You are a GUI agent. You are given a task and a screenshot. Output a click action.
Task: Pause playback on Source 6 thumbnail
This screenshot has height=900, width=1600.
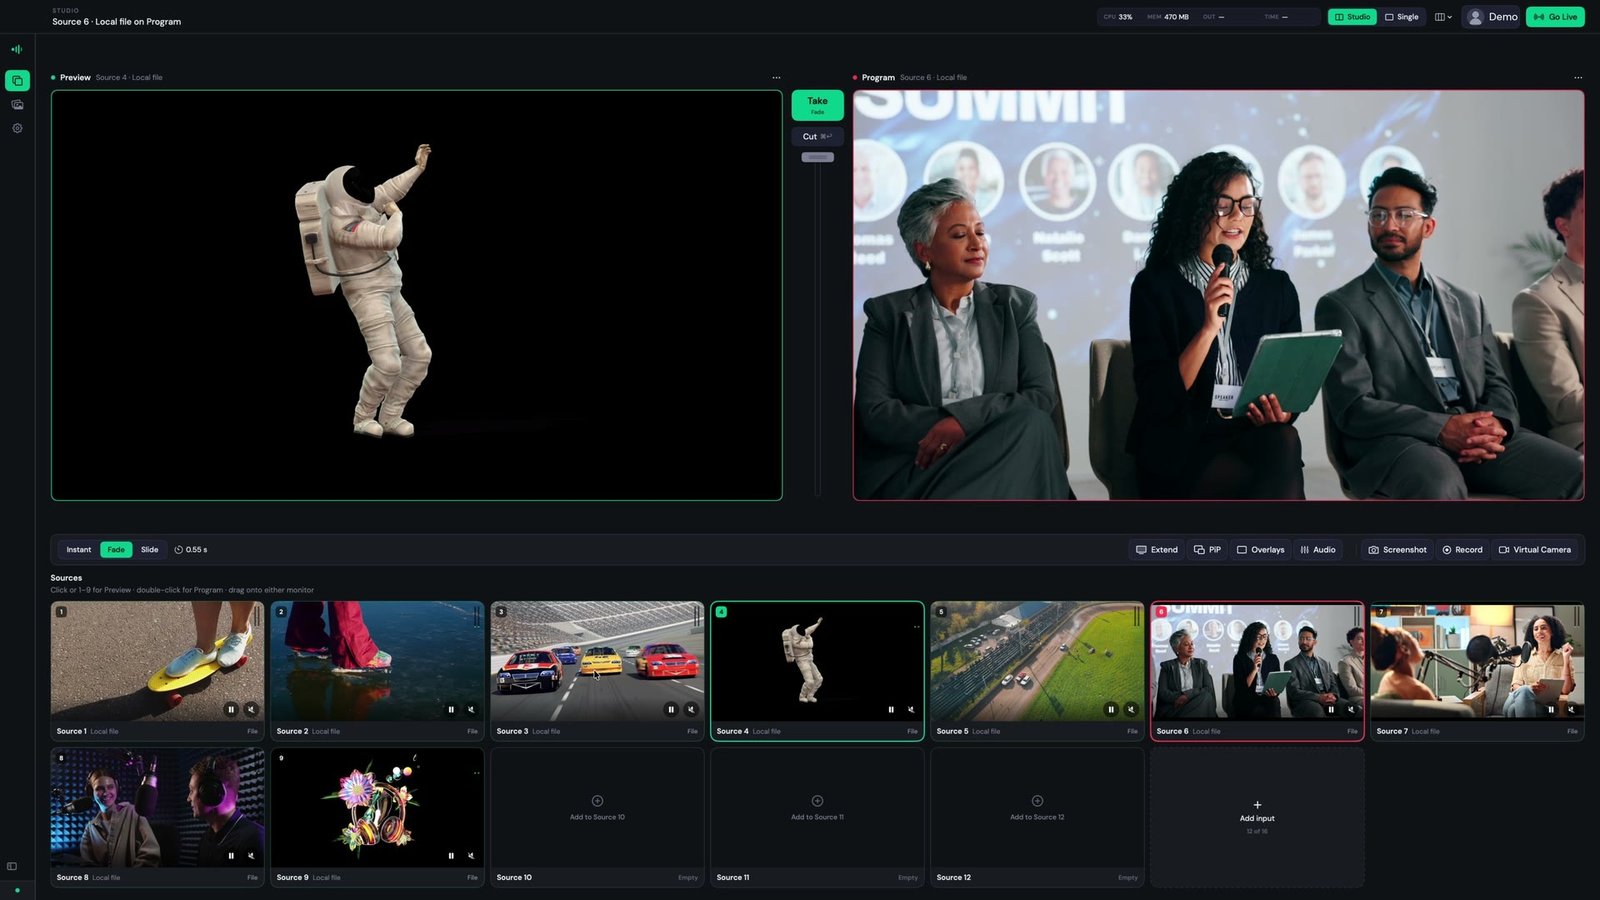click(x=1331, y=710)
